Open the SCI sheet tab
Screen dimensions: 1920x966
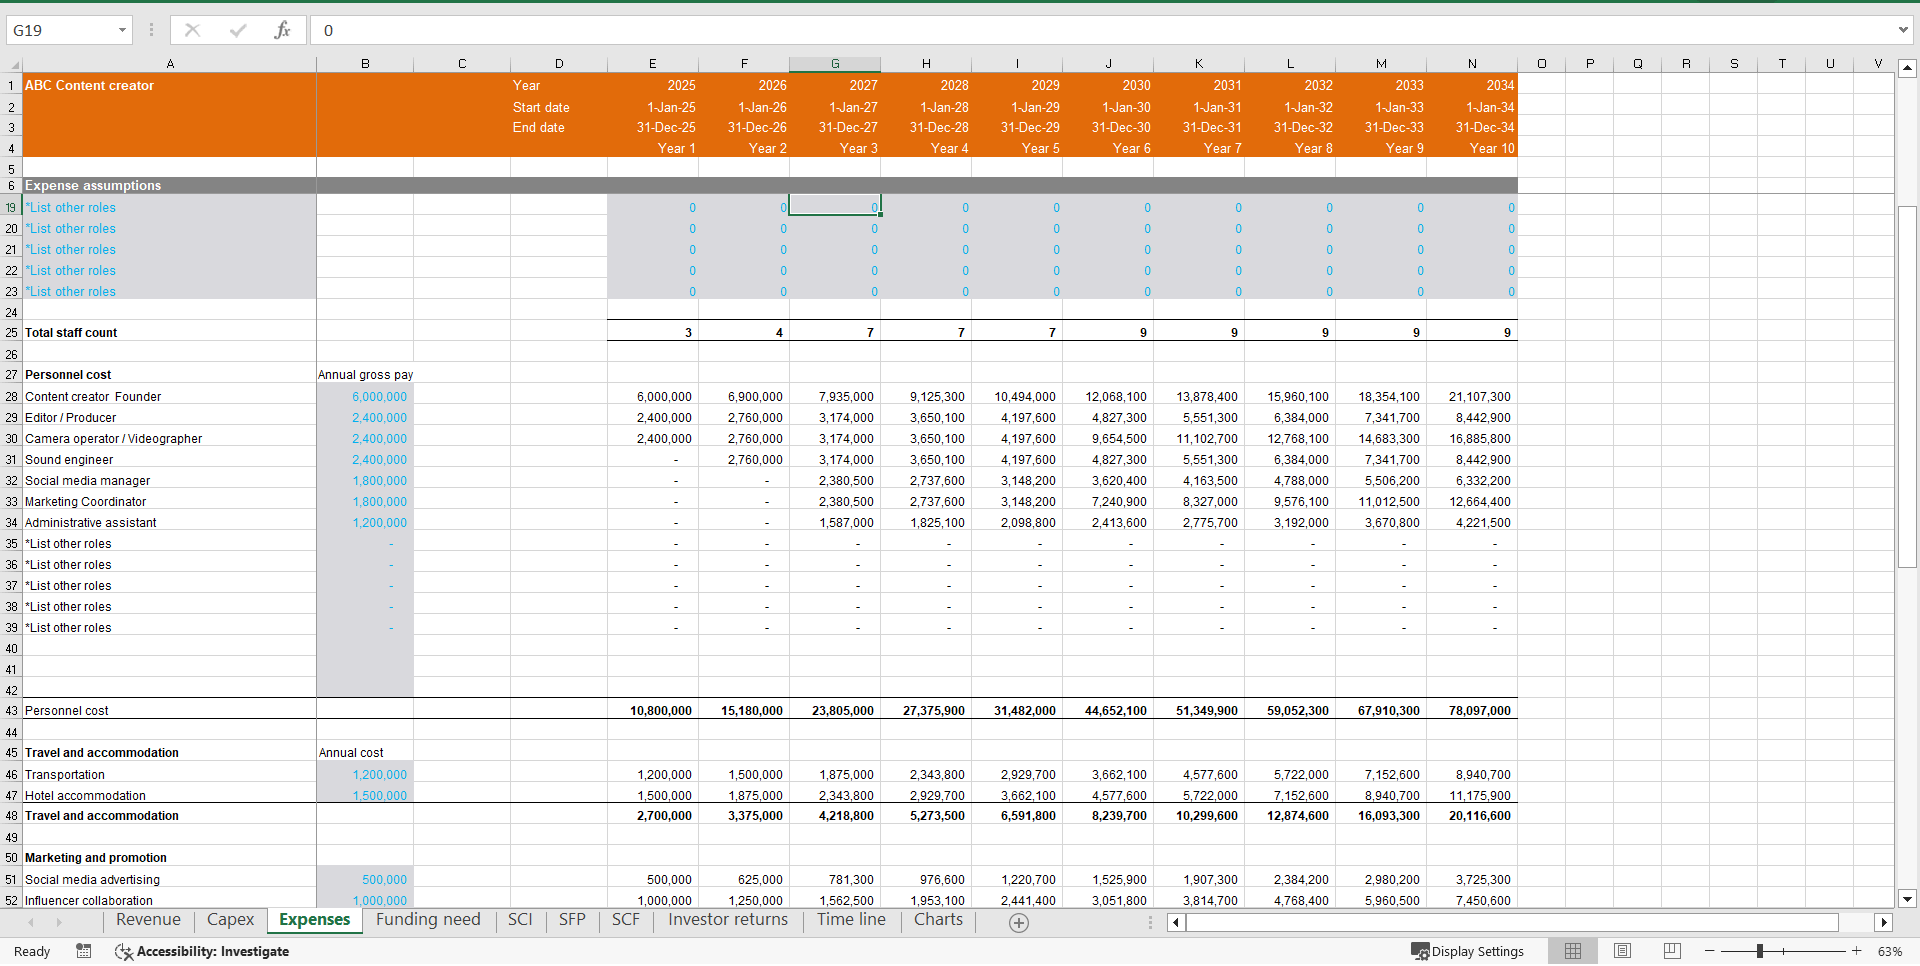coord(520,920)
